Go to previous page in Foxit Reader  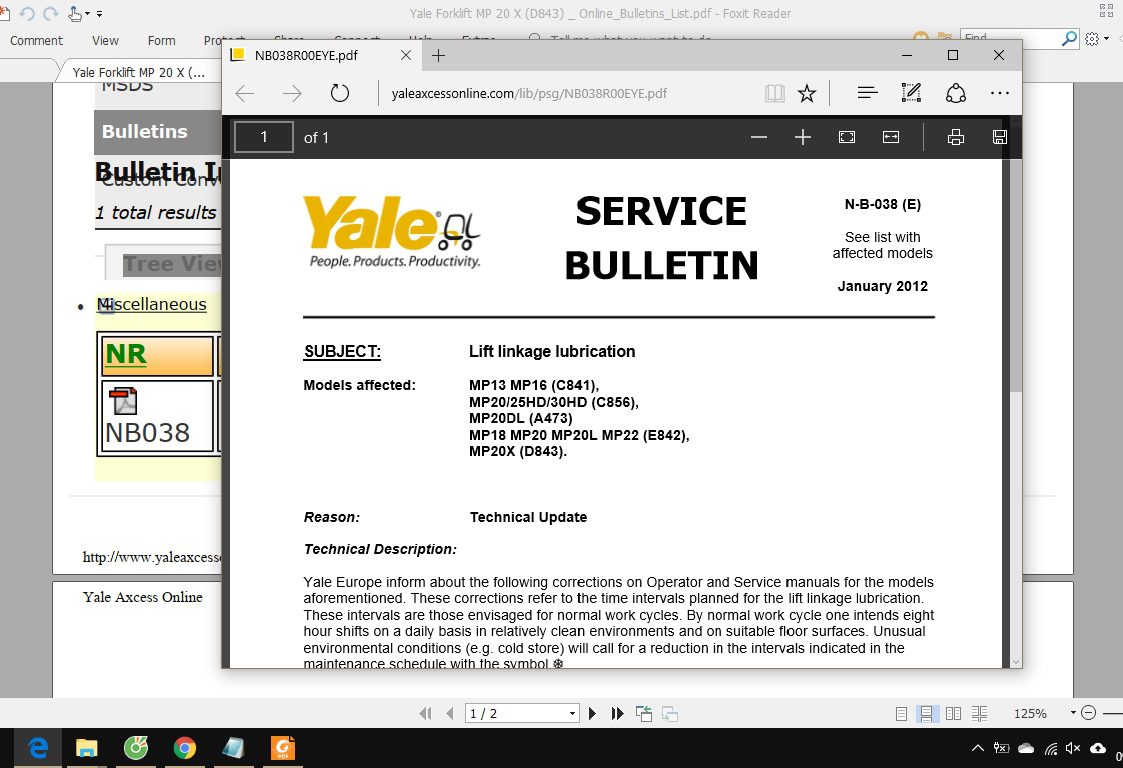[x=450, y=713]
